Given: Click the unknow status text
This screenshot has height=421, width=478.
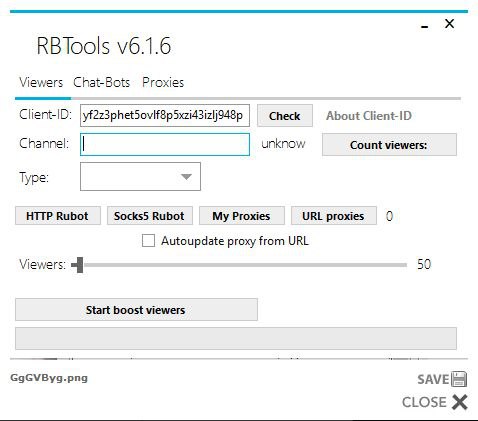Looking at the screenshot, I should pyautogui.click(x=283, y=144).
